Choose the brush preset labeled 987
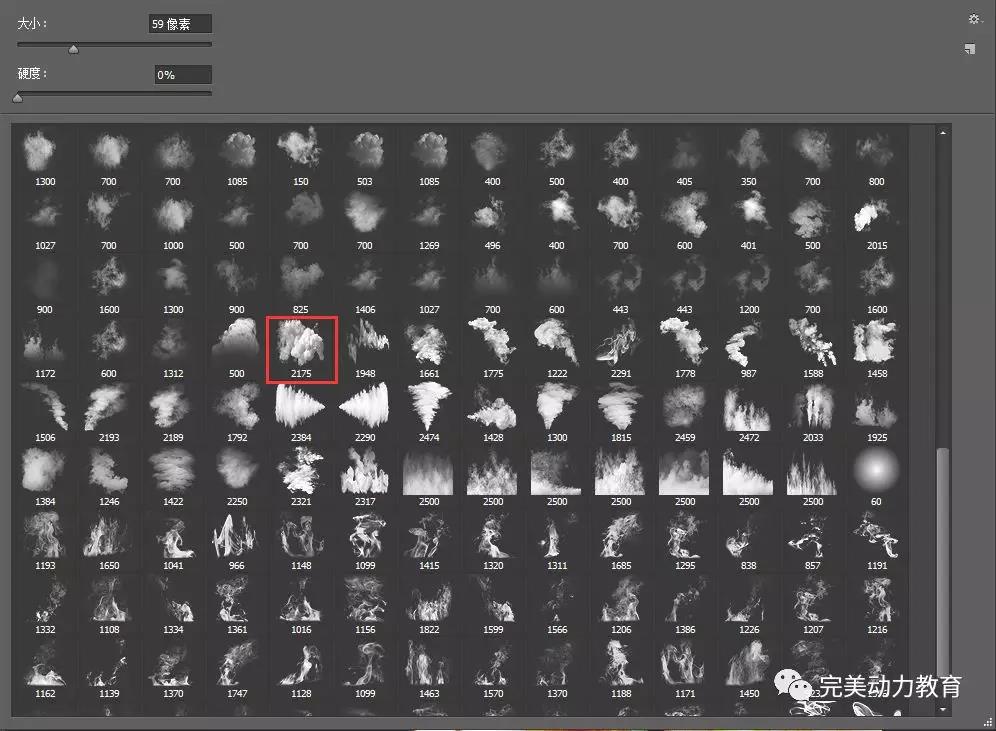The height and width of the screenshot is (731, 996). (749, 344)
